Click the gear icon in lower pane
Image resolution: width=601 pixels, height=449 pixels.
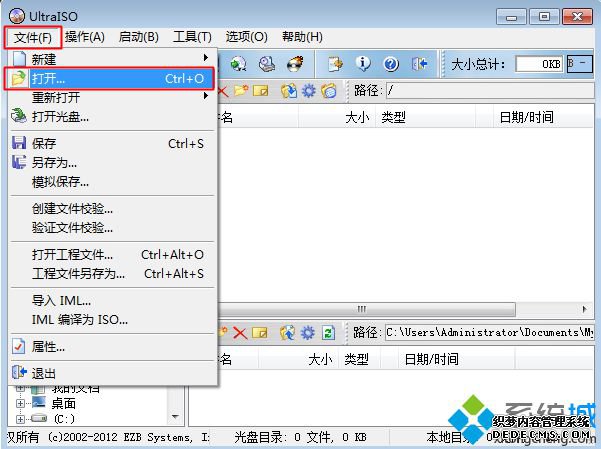tap(308, 333)
